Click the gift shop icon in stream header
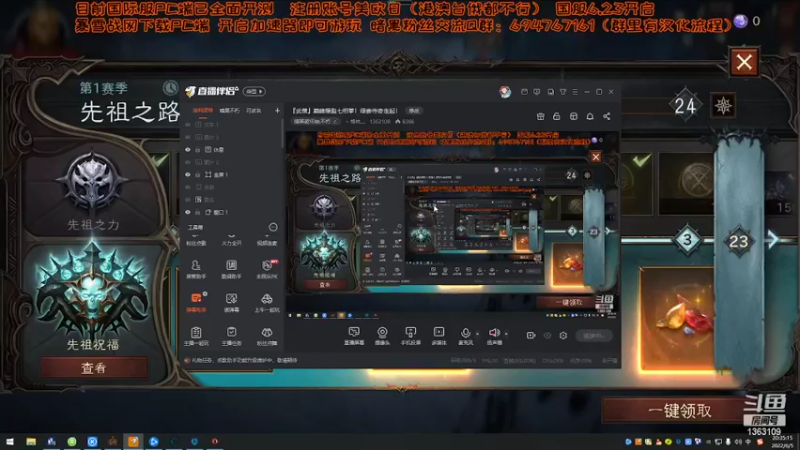This screenshot has height=450, width=800. click(x=540, y=116)
